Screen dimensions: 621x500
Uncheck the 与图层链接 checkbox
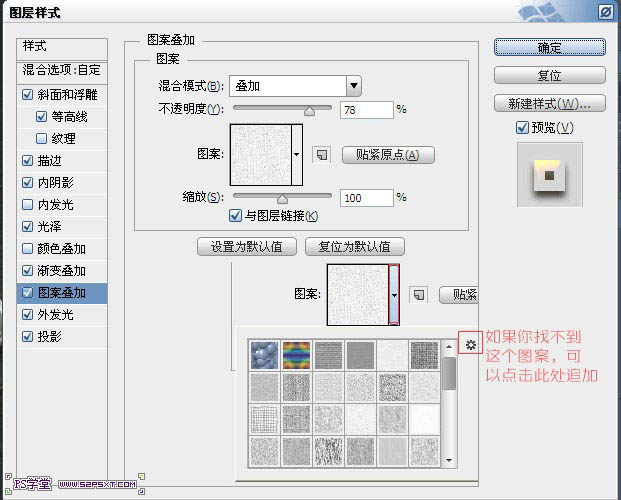pos(235,216)
